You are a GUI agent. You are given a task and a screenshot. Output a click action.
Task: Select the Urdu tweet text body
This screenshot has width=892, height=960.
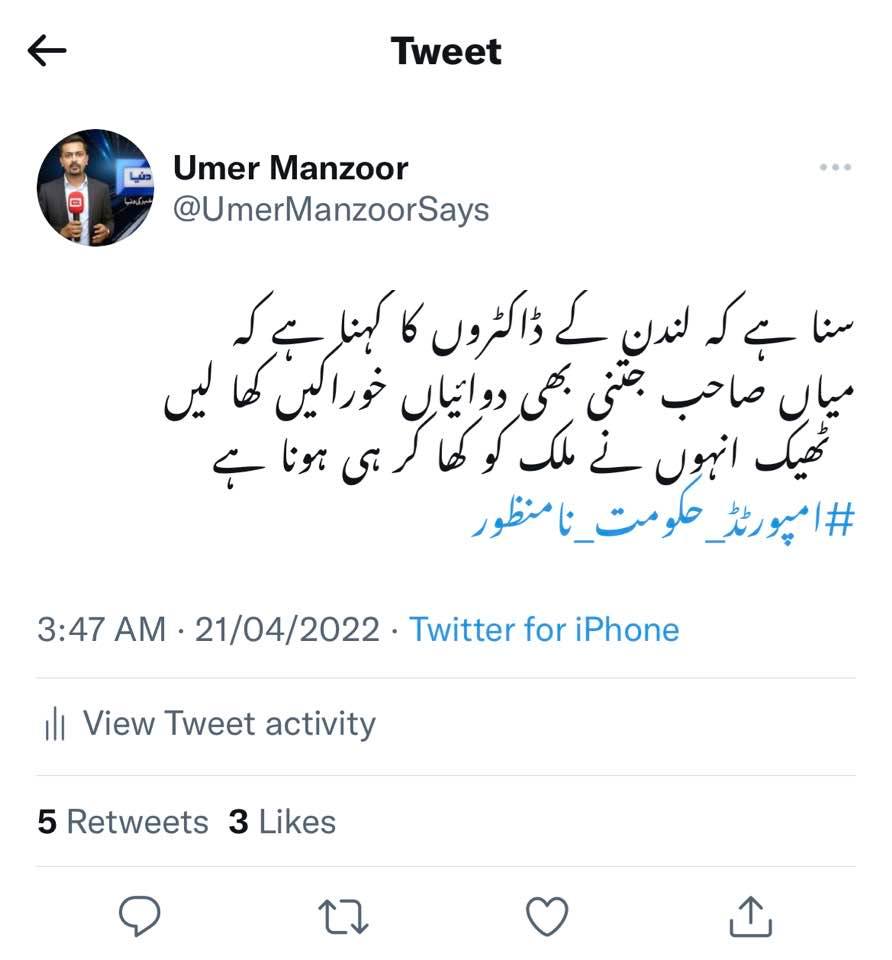(x=509, y=389)
